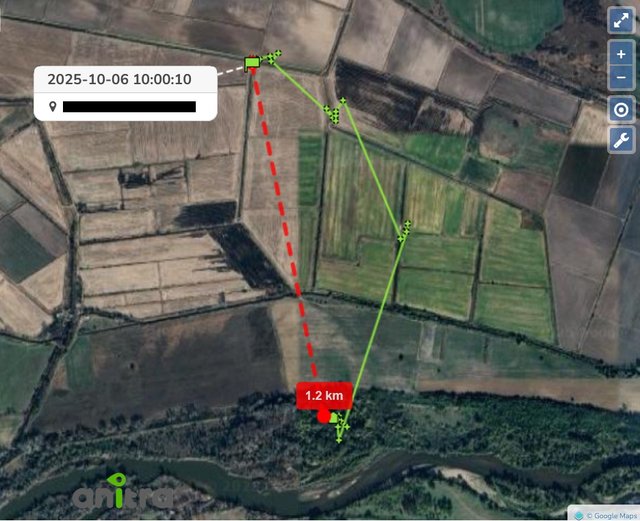Click the 1.2 km distance label
The height and width of the screenshot is (521, 640).
(x=324, y=395)
